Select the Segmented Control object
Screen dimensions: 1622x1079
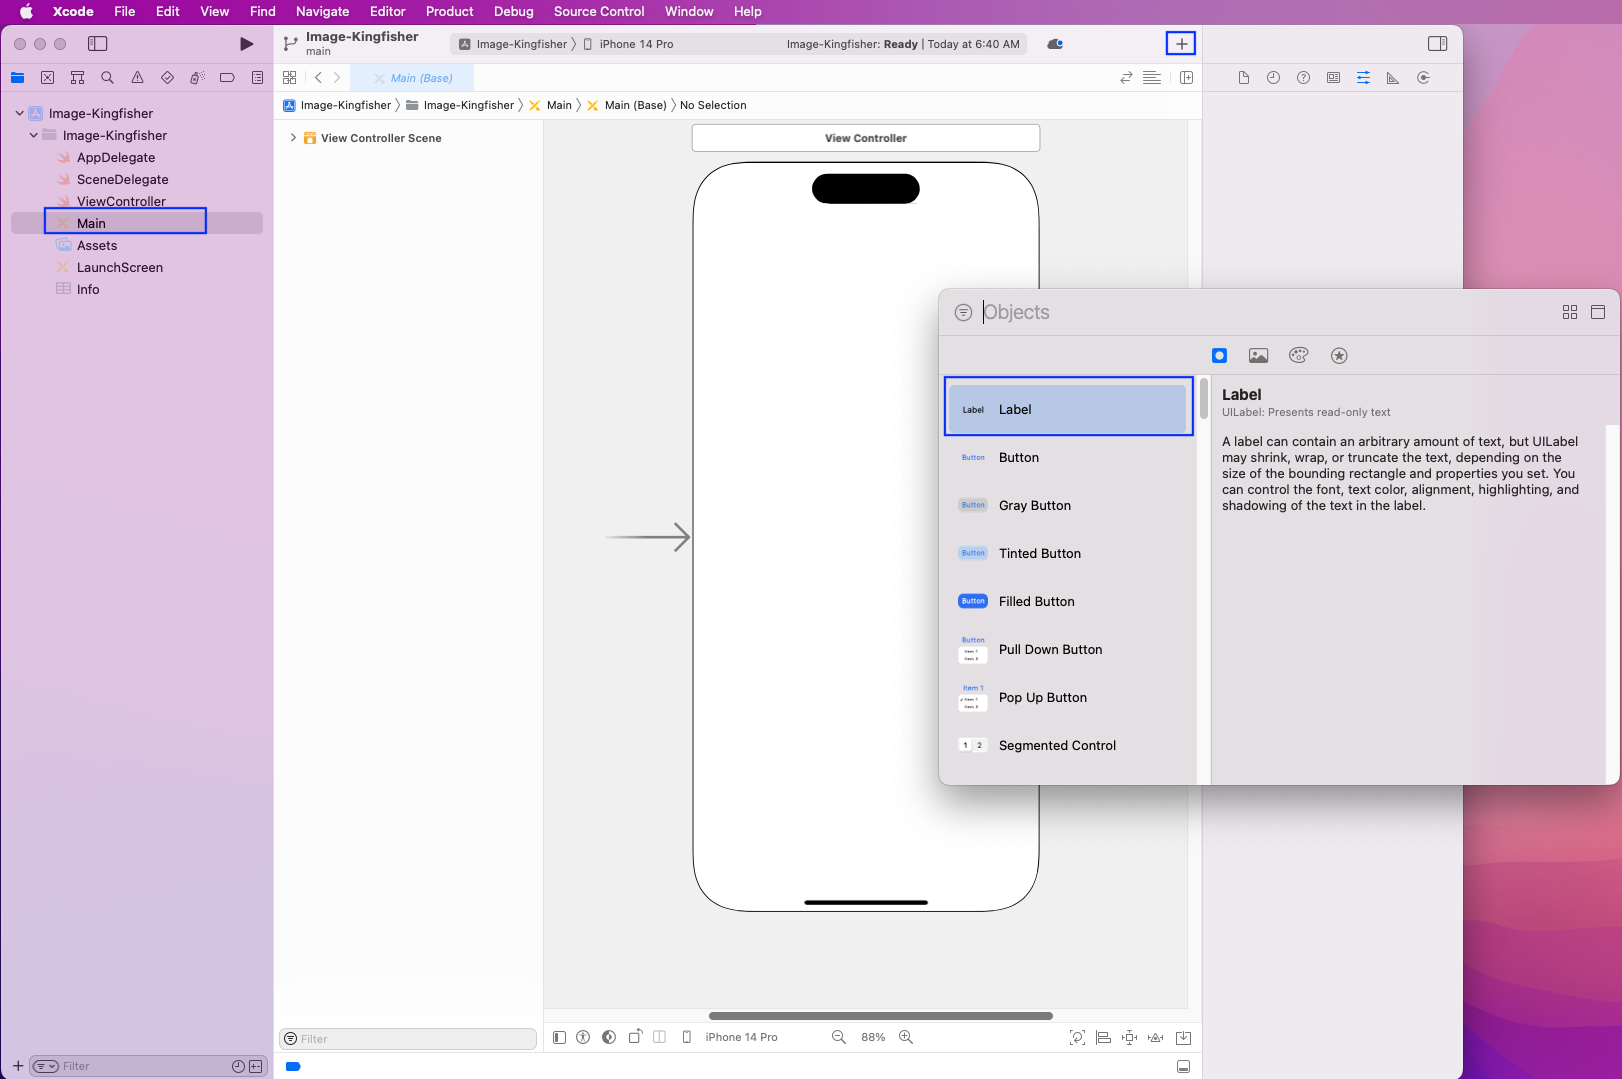[x=1068, y=745]
